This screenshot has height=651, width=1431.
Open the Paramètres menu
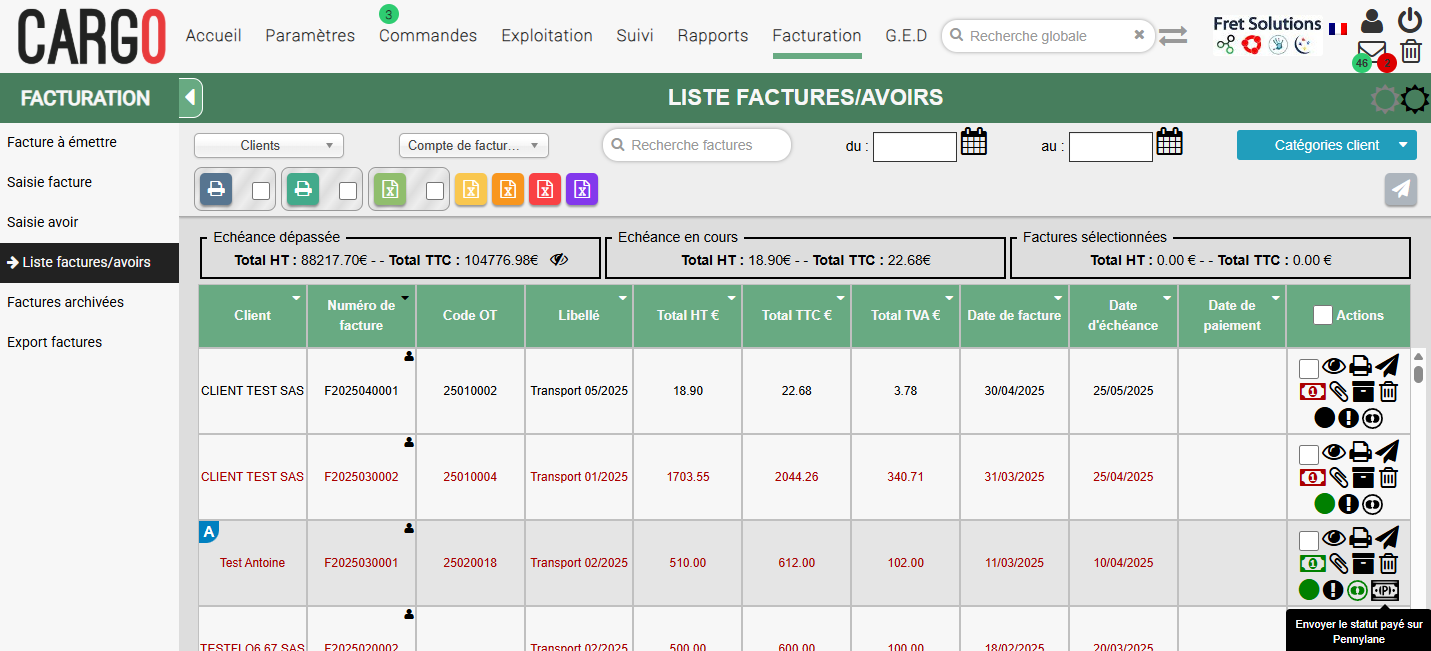tap(310, 35)
